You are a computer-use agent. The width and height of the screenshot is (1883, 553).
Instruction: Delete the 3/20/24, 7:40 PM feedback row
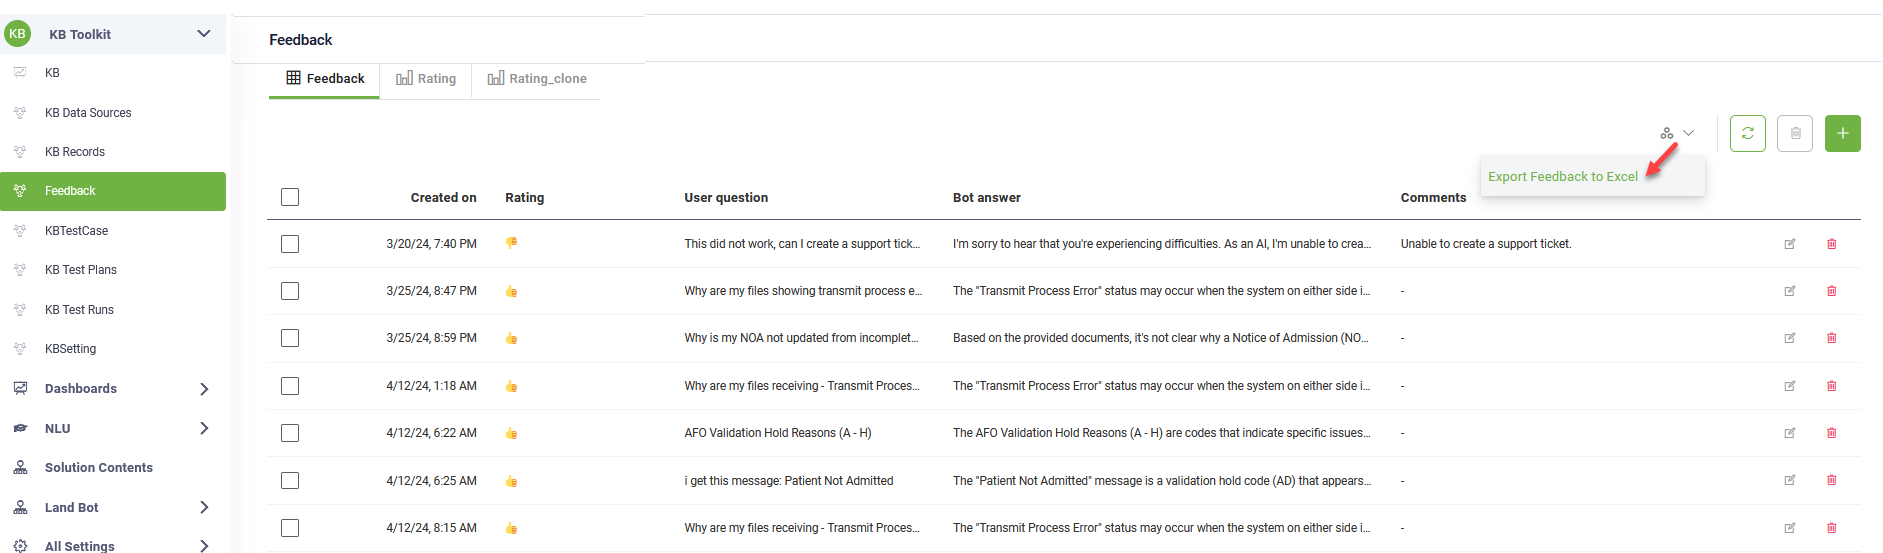pos(1832,244)
